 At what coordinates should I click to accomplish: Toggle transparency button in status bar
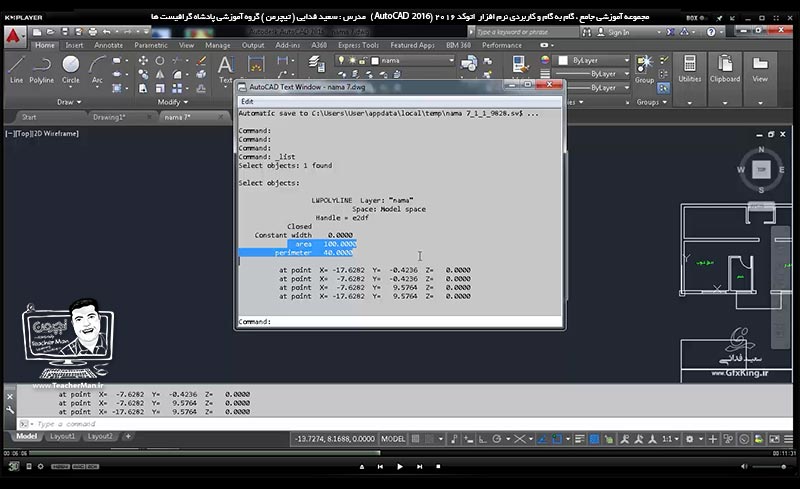click(x=594, y=439)
